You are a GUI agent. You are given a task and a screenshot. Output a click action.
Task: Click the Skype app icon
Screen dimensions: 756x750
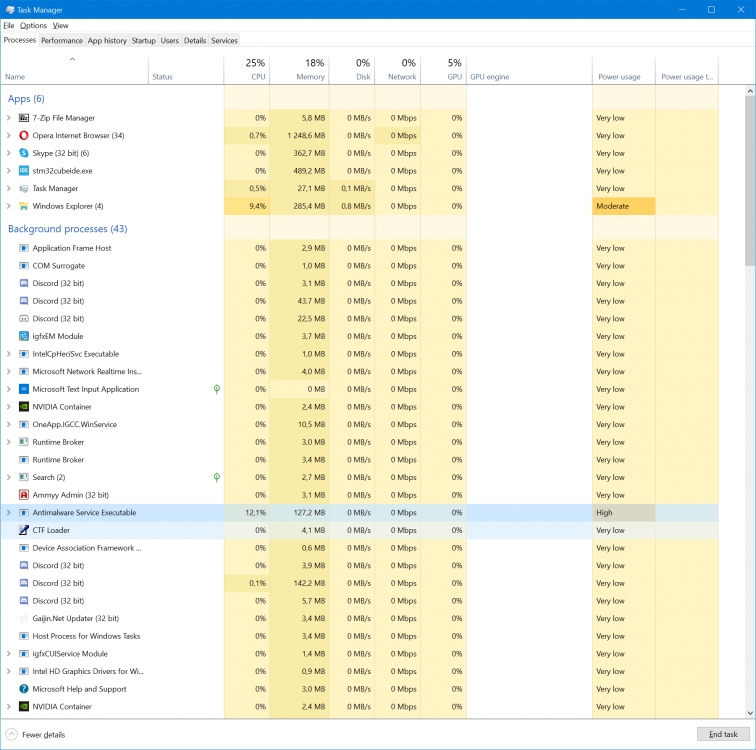24,153
